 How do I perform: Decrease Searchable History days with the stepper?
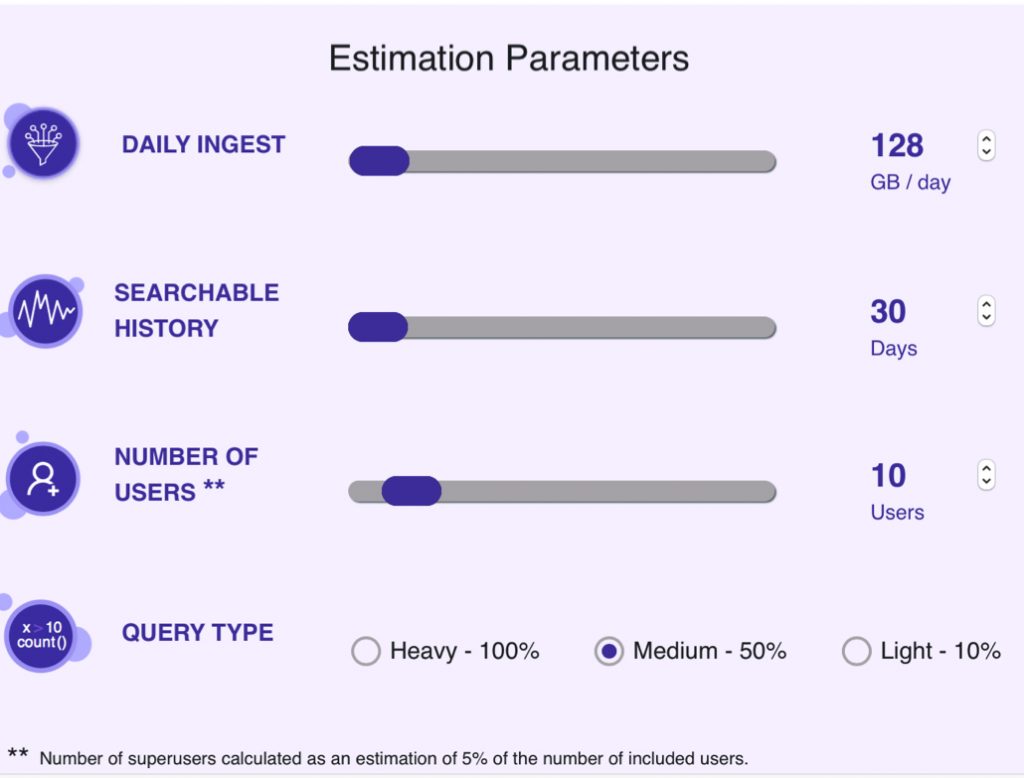[x=984, y=318]
